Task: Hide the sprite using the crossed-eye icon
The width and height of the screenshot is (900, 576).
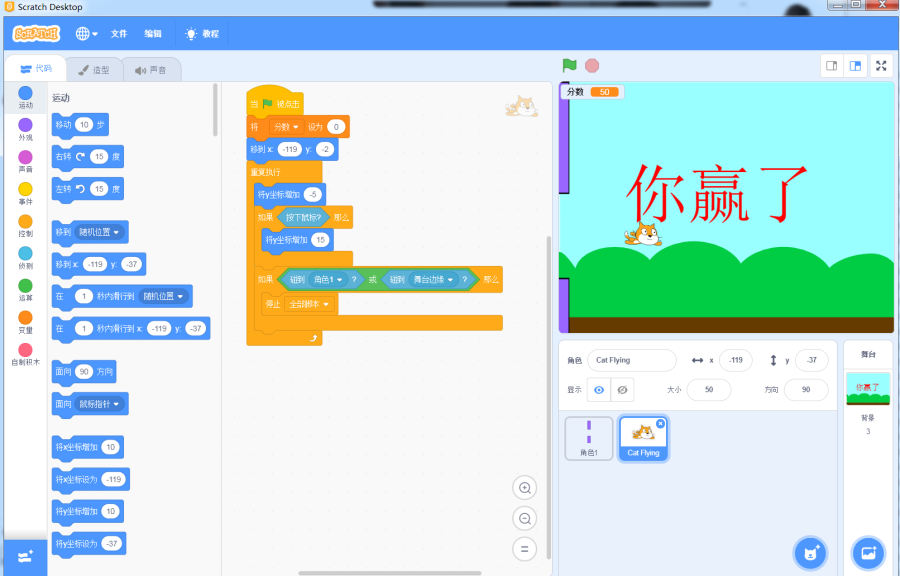Action: [622, 390]
